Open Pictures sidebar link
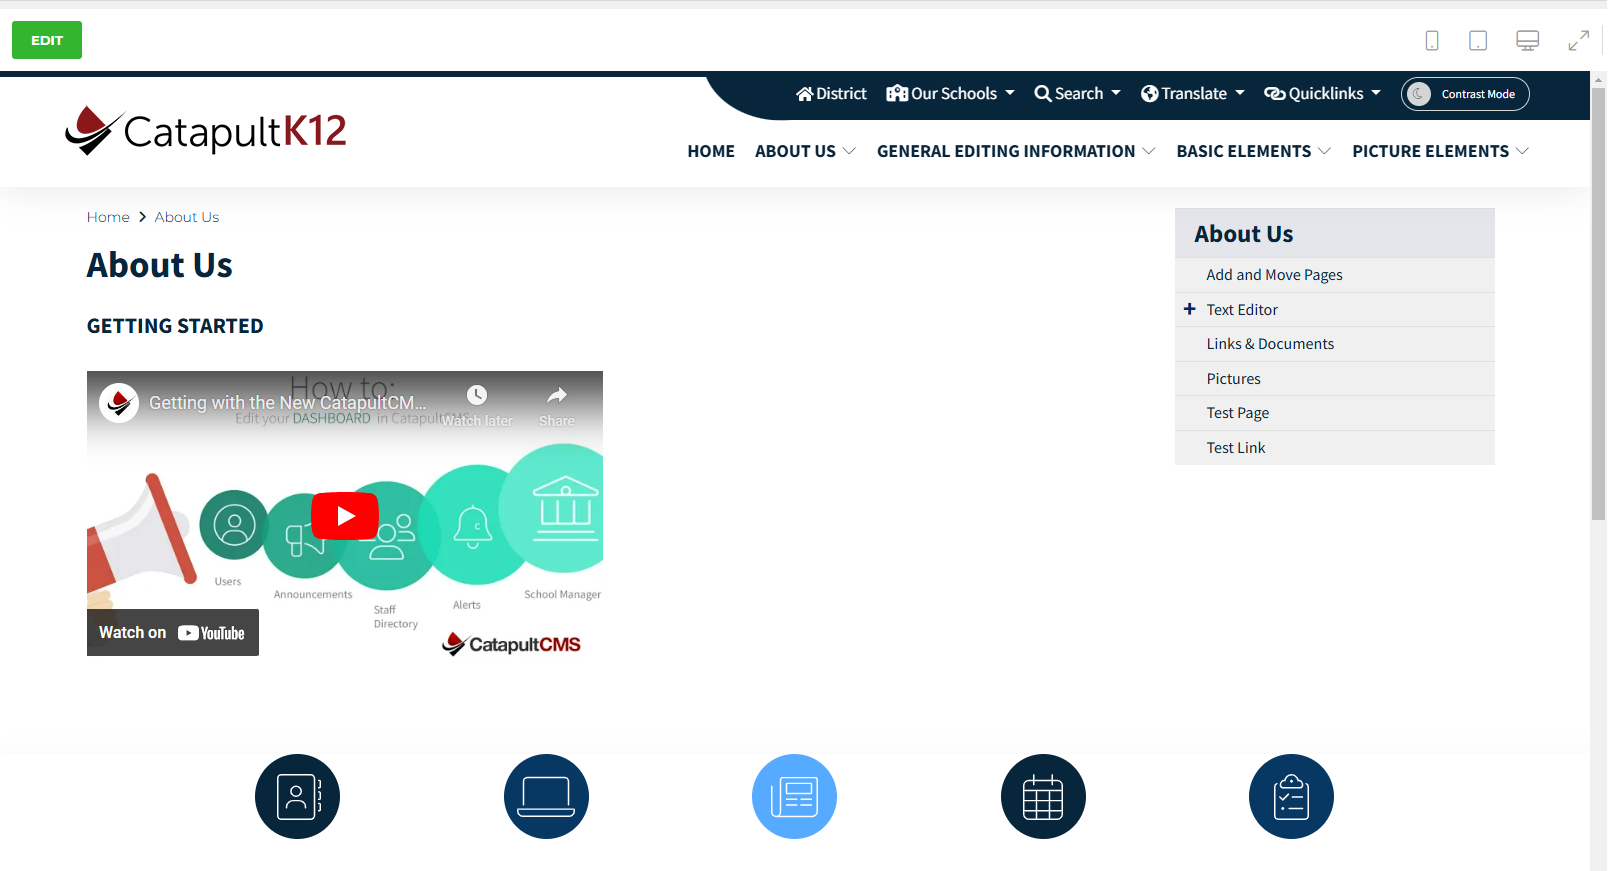1608x871 pixels. (1233, 379)
